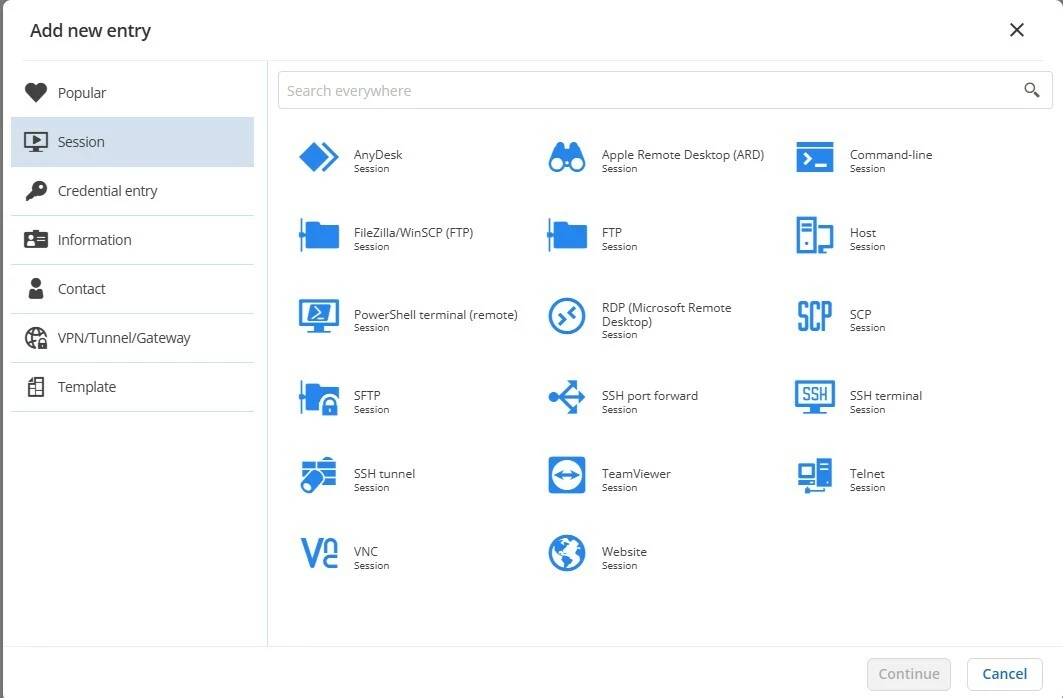The width and height of the screenshot is (1063, 698).
Task: Click the Continue button
Action: (x=908, y=674)
